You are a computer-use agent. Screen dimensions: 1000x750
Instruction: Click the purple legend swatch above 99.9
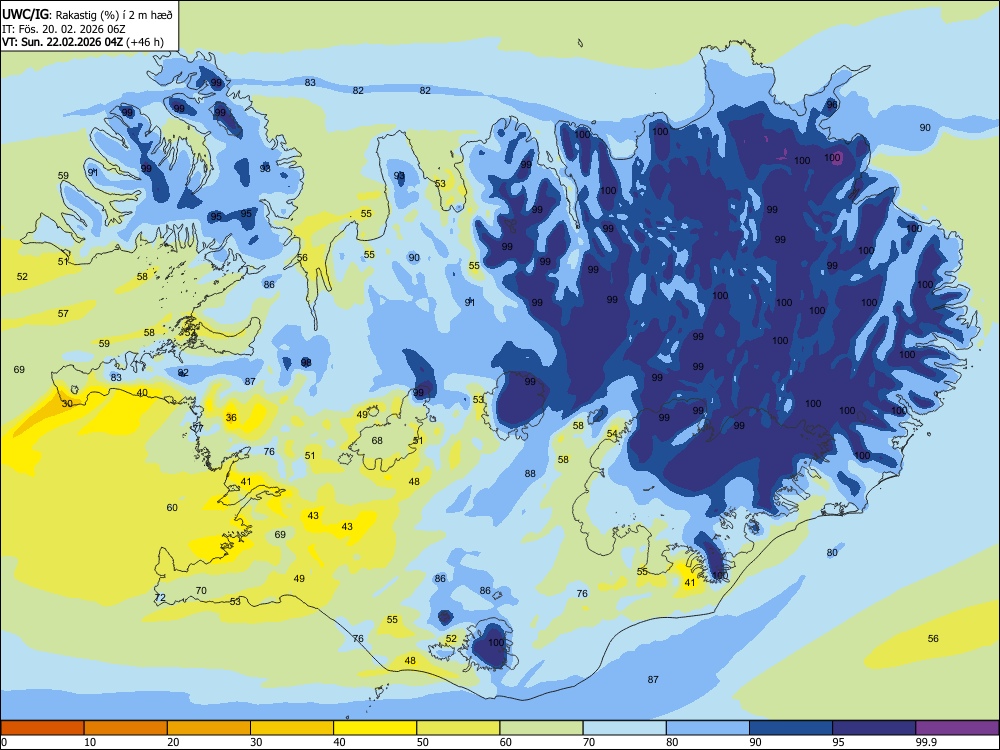pos(957,728)
